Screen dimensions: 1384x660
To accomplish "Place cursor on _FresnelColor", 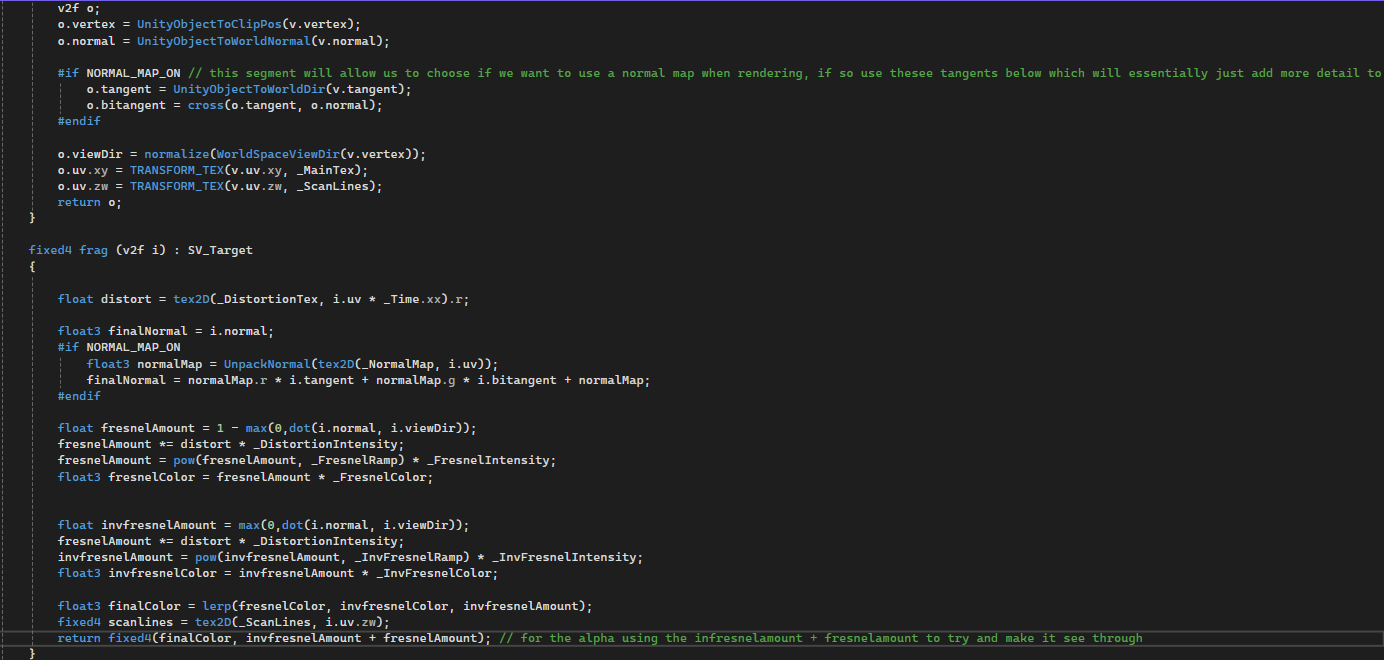I will point(382,477).
